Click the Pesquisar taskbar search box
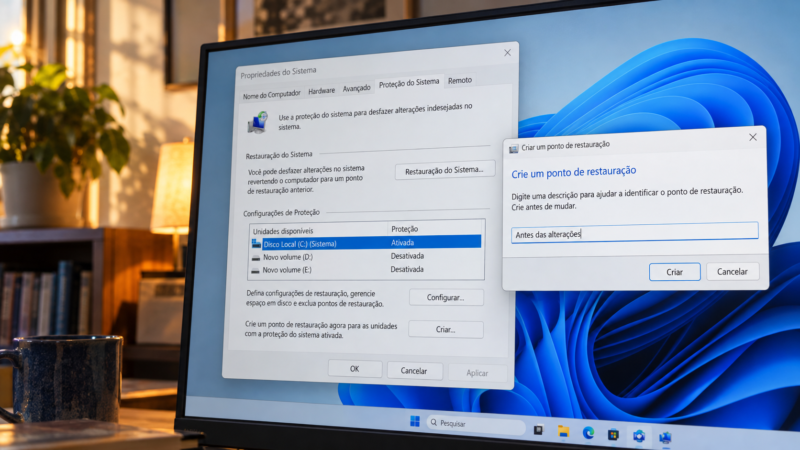800x450 pixels. [476, 424]
